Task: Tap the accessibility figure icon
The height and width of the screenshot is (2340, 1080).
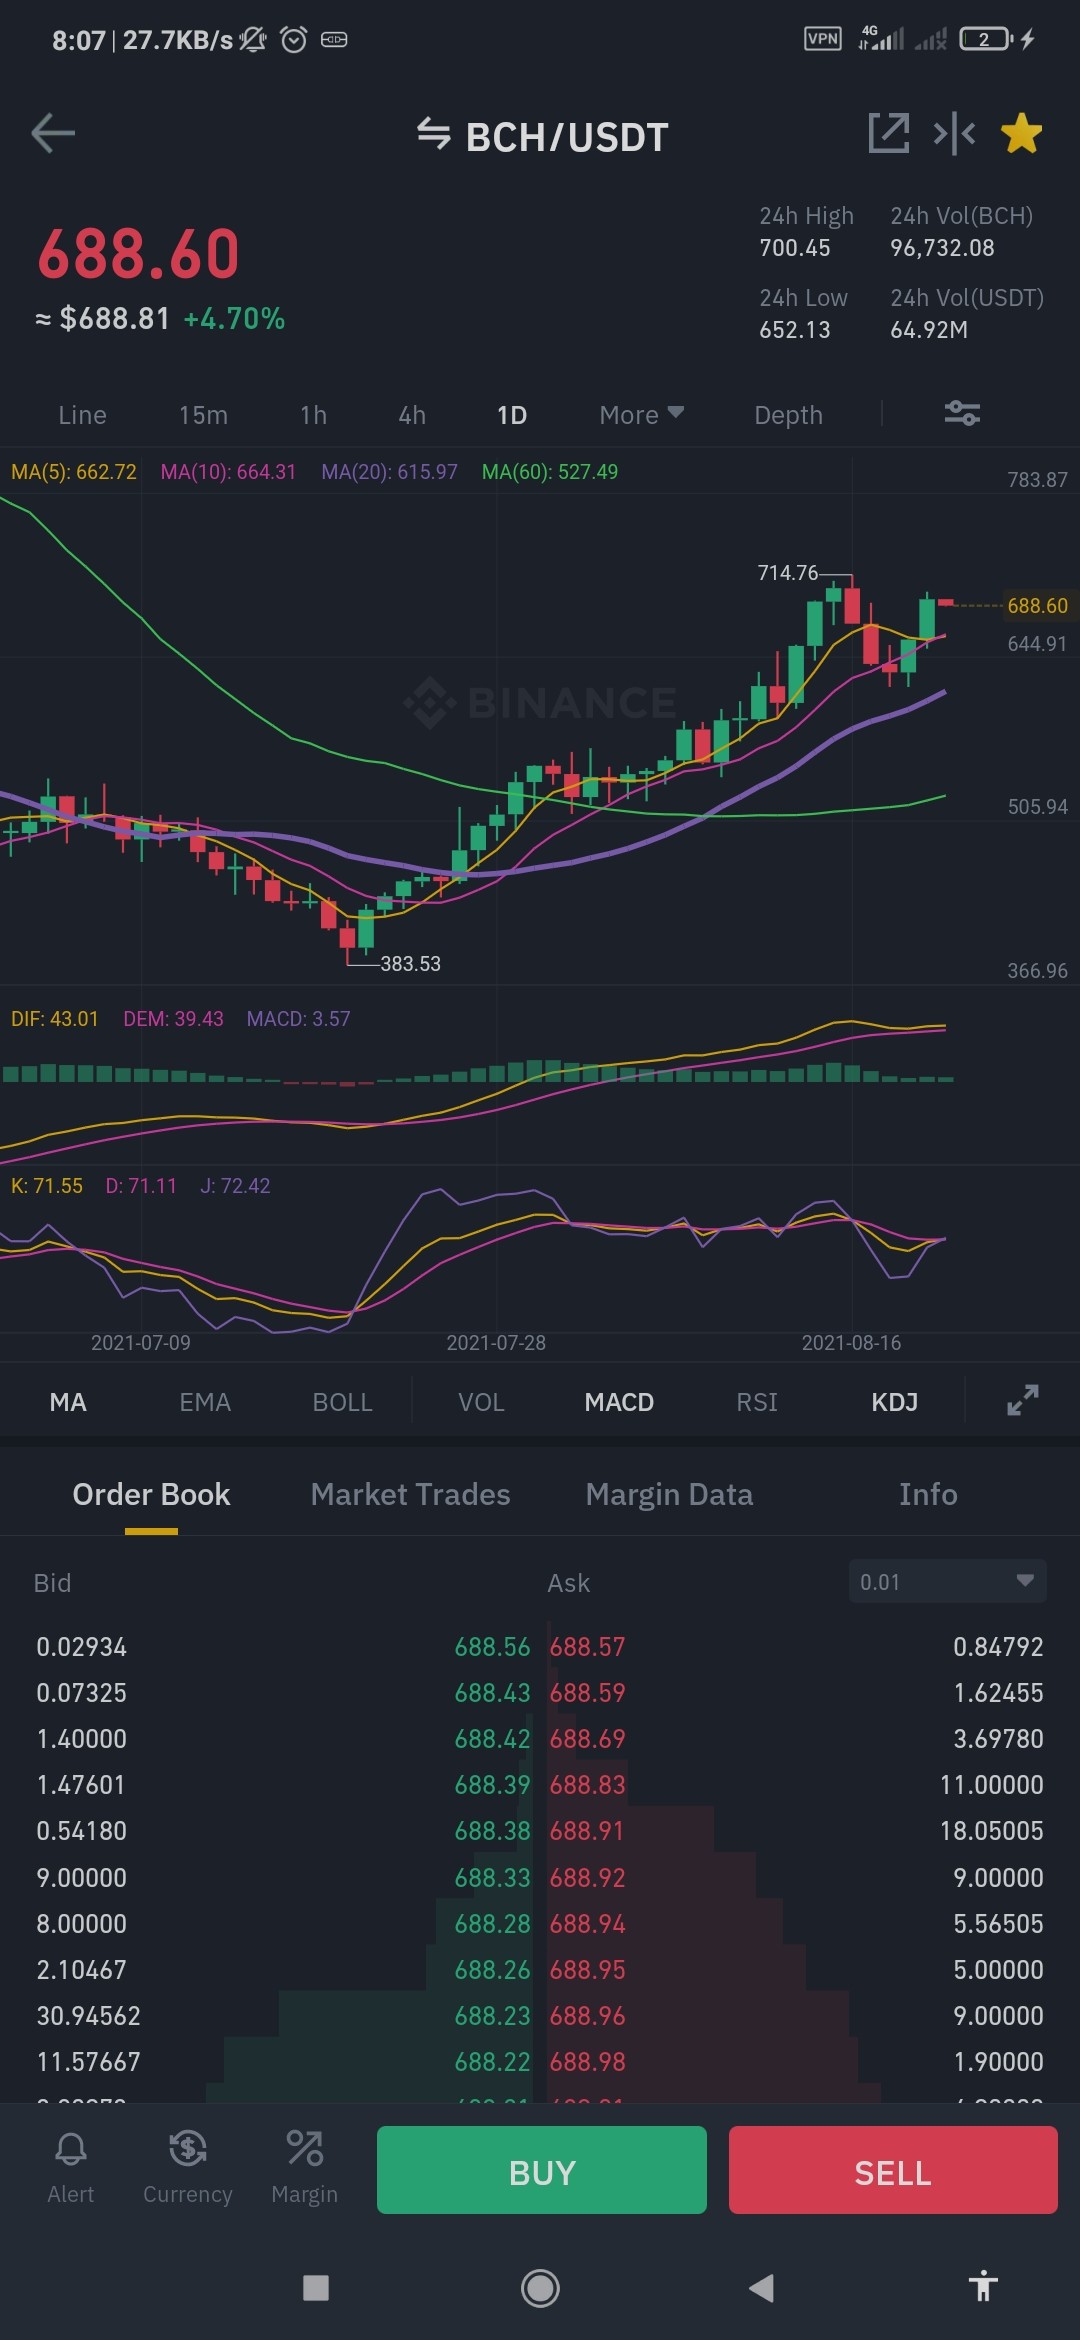Action: 984,2286
